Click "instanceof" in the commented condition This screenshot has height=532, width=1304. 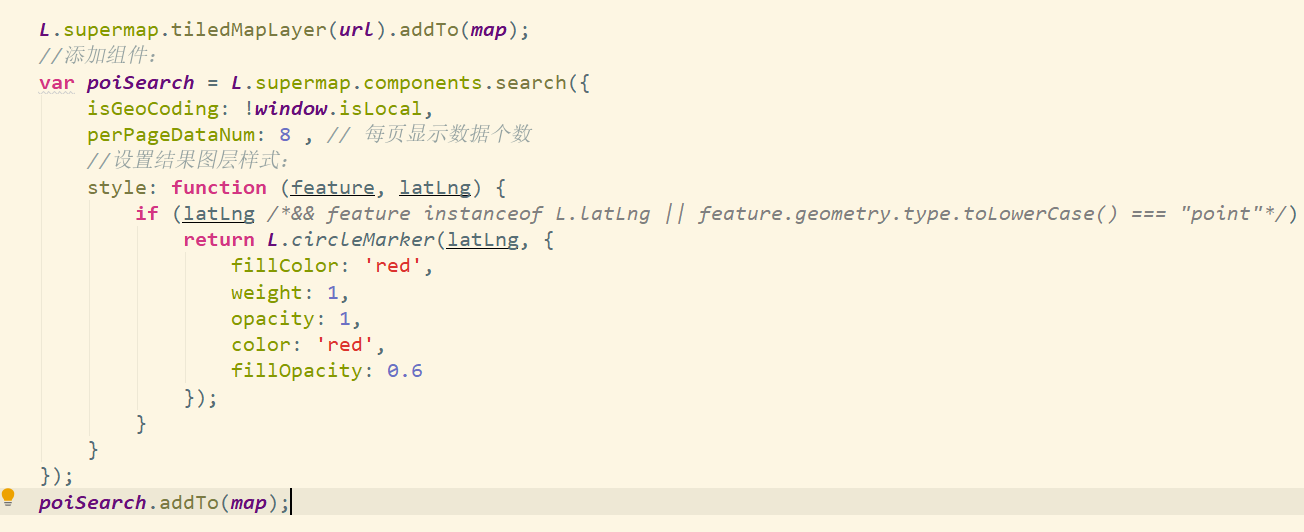coord(482,213)
